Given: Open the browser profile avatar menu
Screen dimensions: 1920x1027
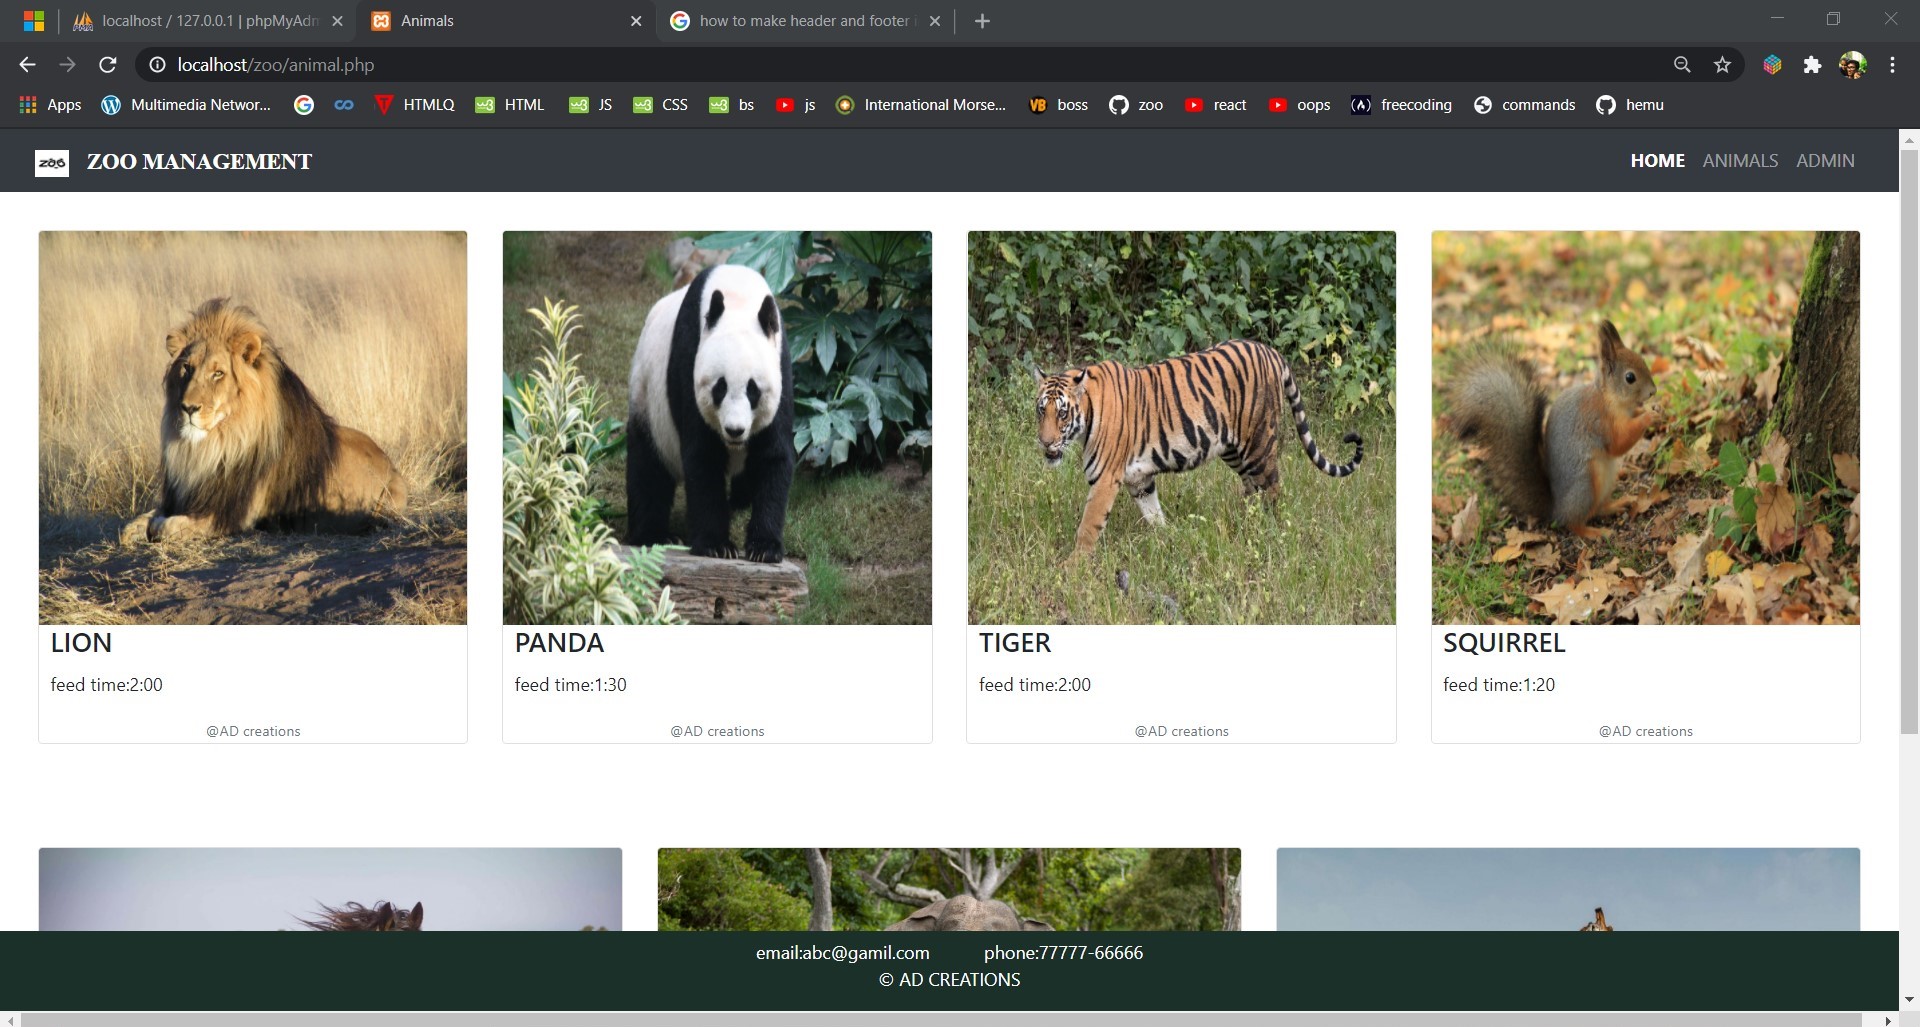Looking at the screenshot, I should [1854, 64].
